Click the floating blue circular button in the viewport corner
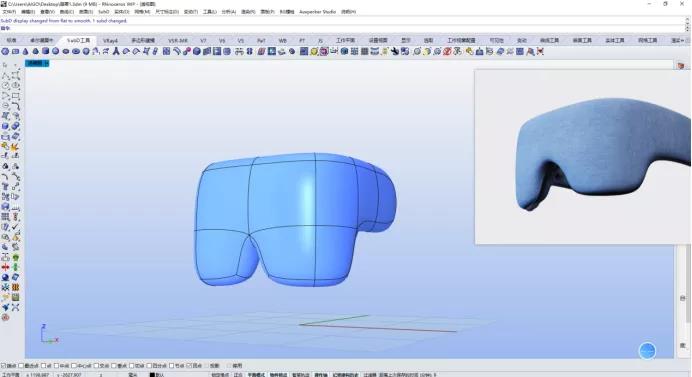 (x=647, y=351)
